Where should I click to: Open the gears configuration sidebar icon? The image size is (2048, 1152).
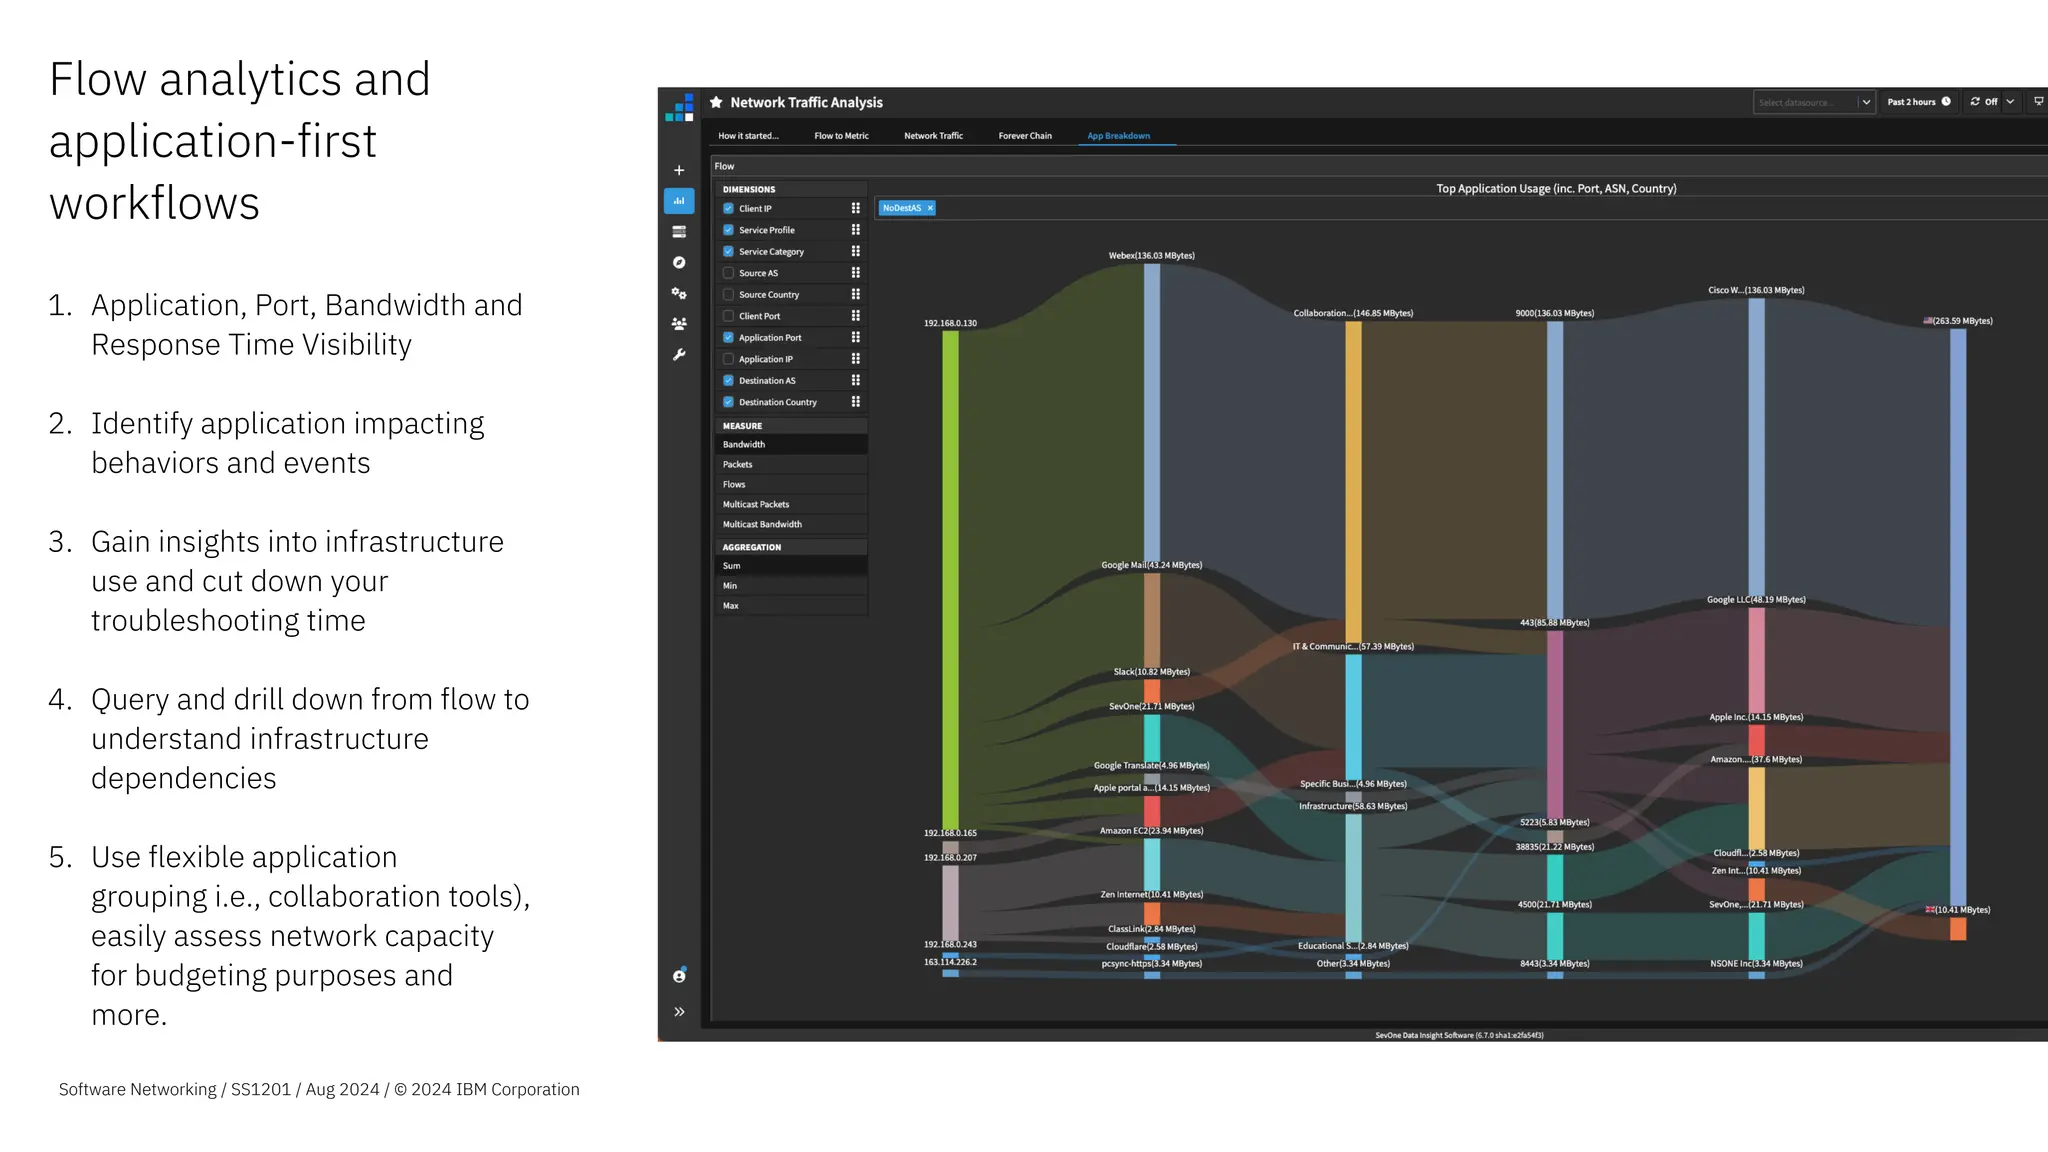click(x=679, y=293)
